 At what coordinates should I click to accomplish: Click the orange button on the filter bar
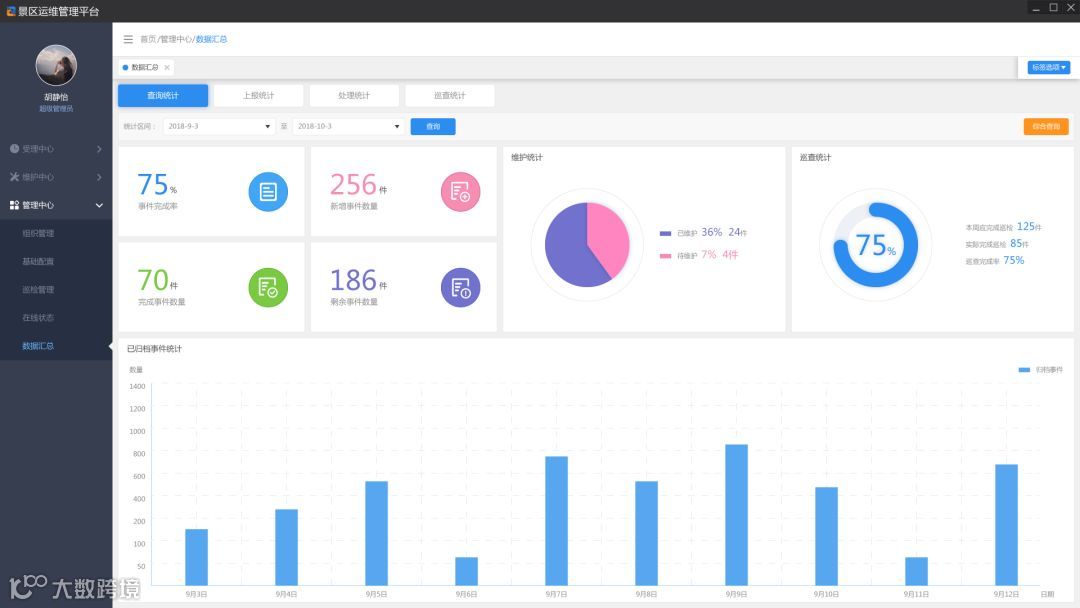pyautogui.click(x=1046, y=127)
